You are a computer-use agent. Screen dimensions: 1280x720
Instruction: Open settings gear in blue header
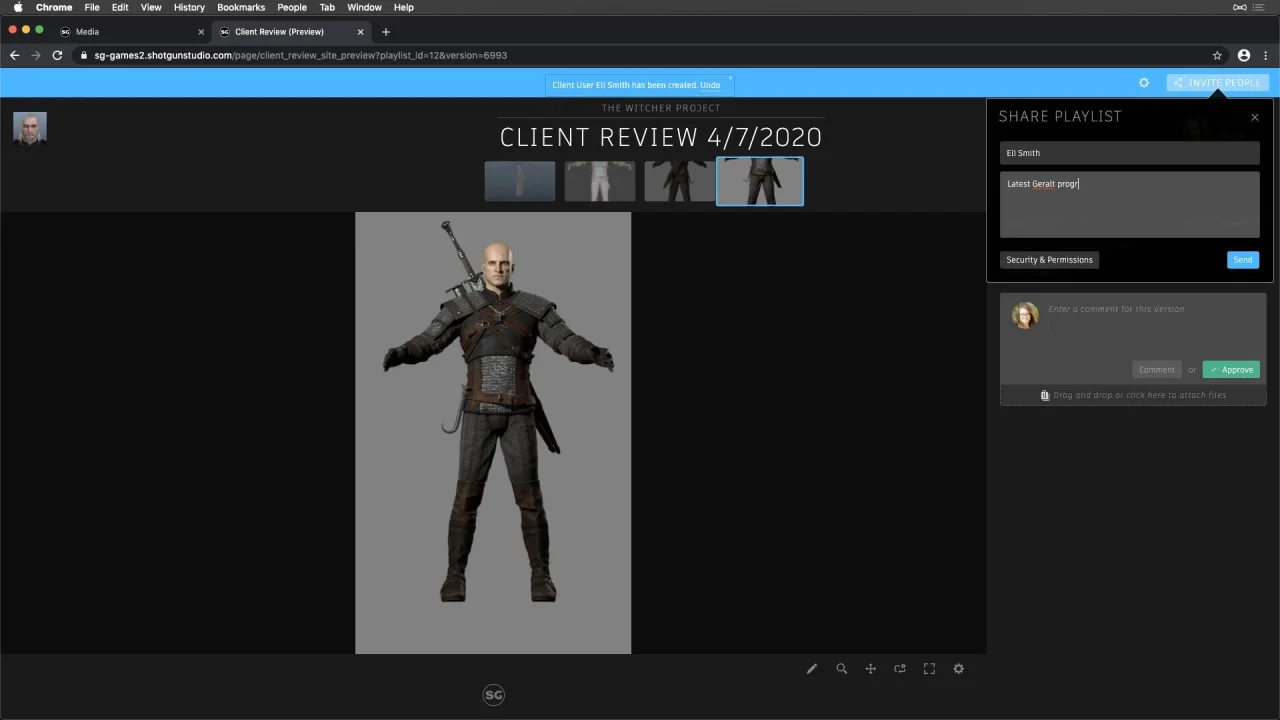pyautogui.click(x=1144, y=83)
